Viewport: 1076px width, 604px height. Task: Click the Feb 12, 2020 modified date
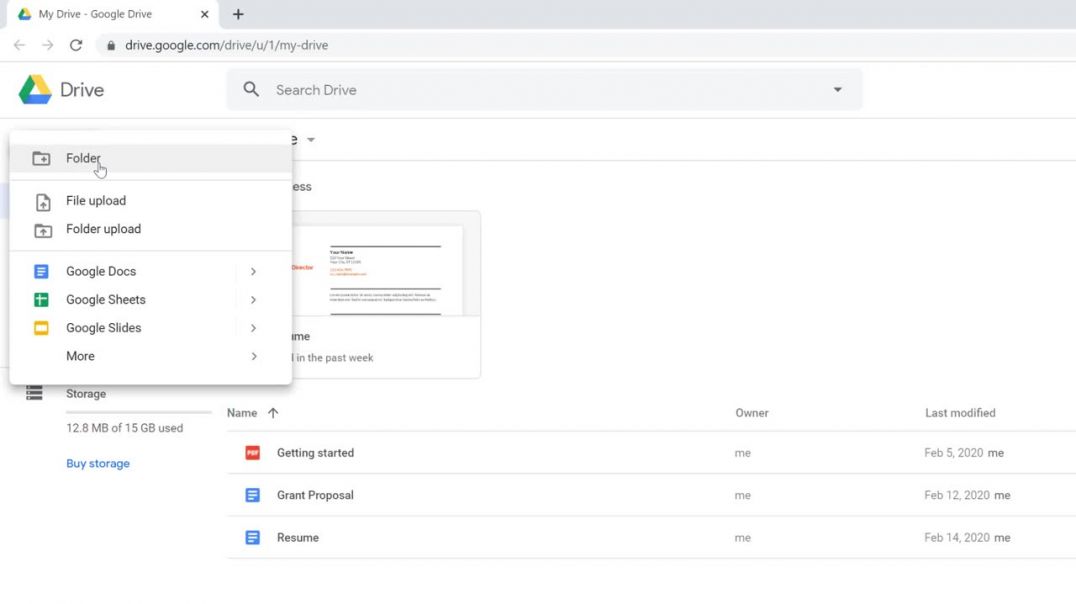pyautogui.click(x=957, y=495)
